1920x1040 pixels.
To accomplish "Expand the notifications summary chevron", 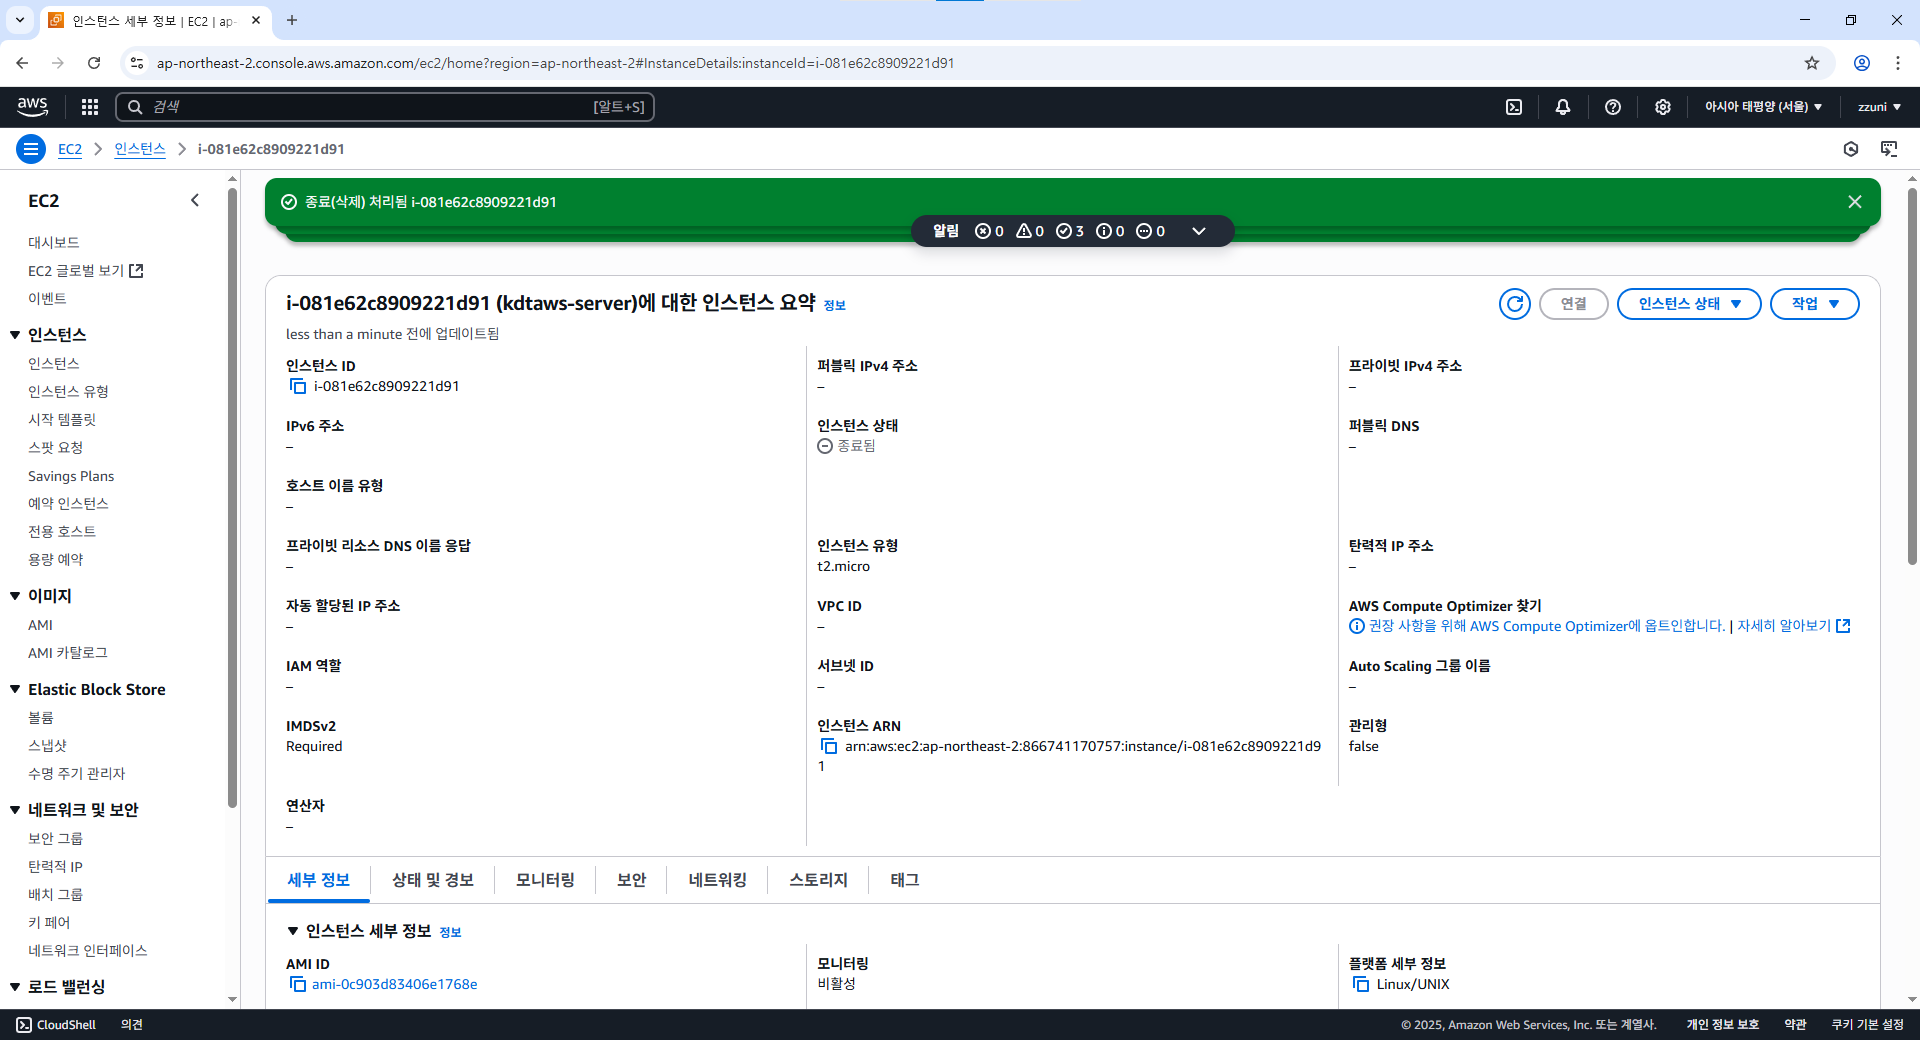I will tap(1199, 231).
